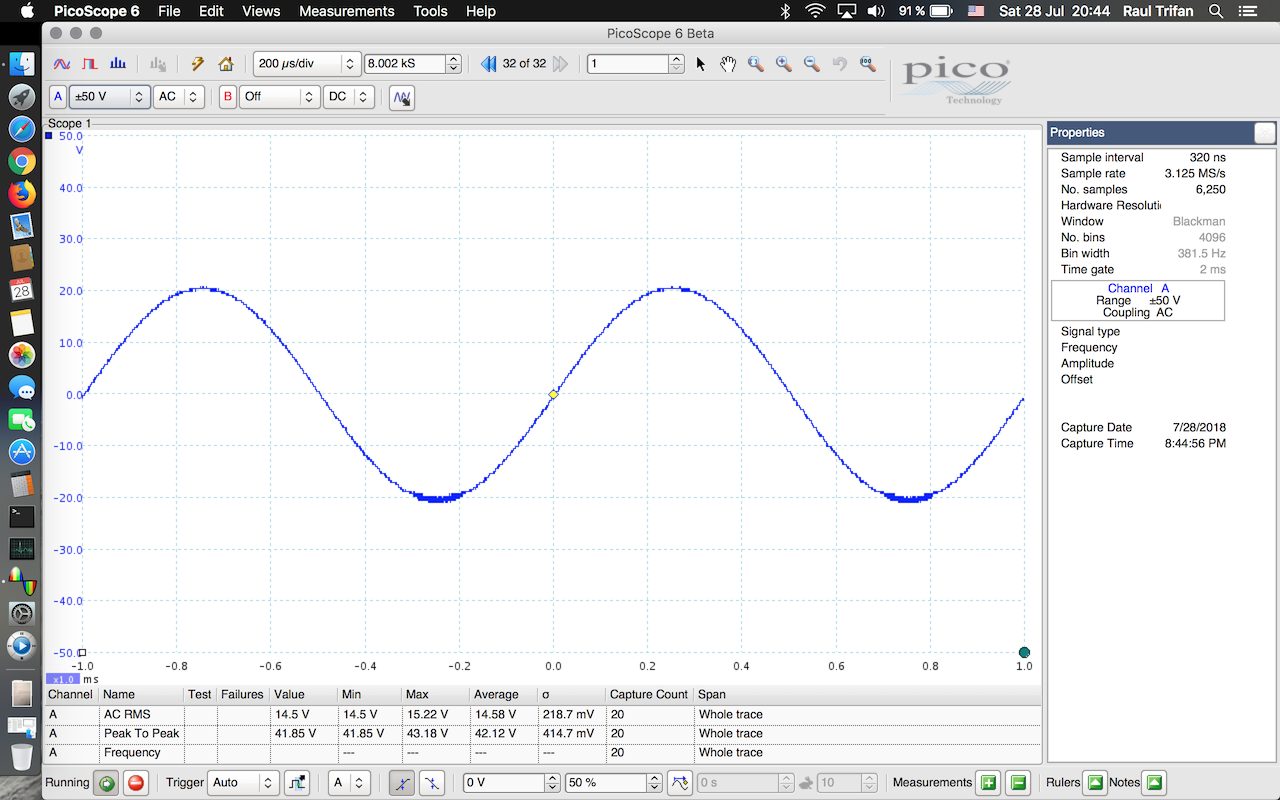Open timebase 200 µs/div dropdown

pos(306,64)
